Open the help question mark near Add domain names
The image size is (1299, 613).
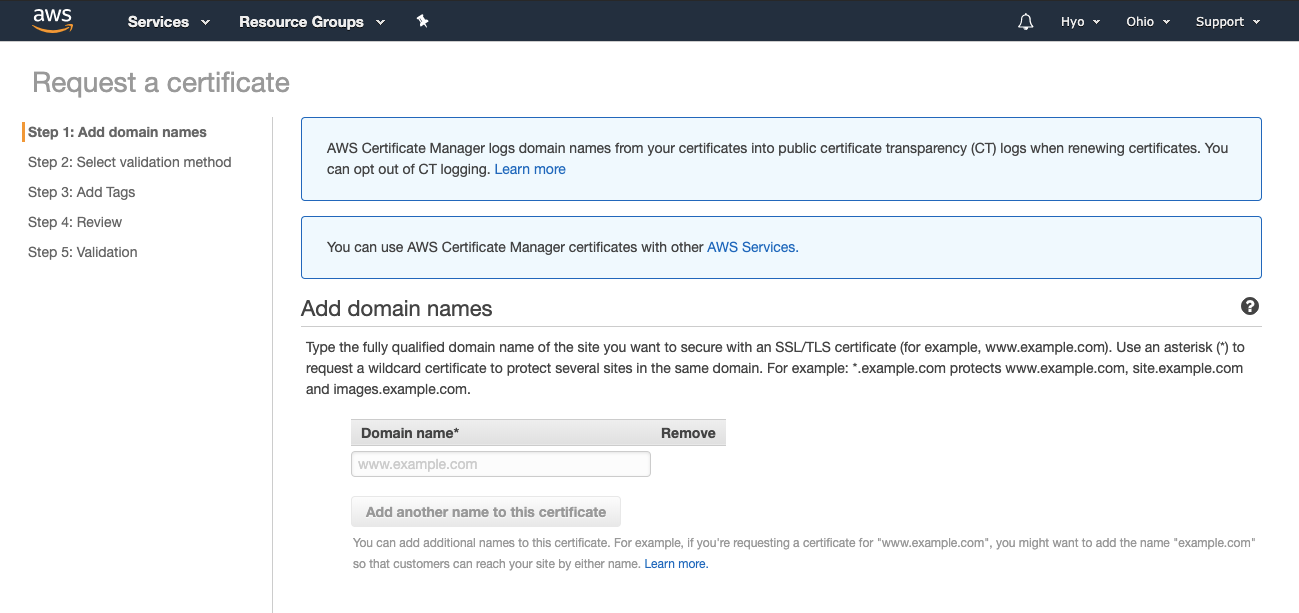tap(1249, 306)
